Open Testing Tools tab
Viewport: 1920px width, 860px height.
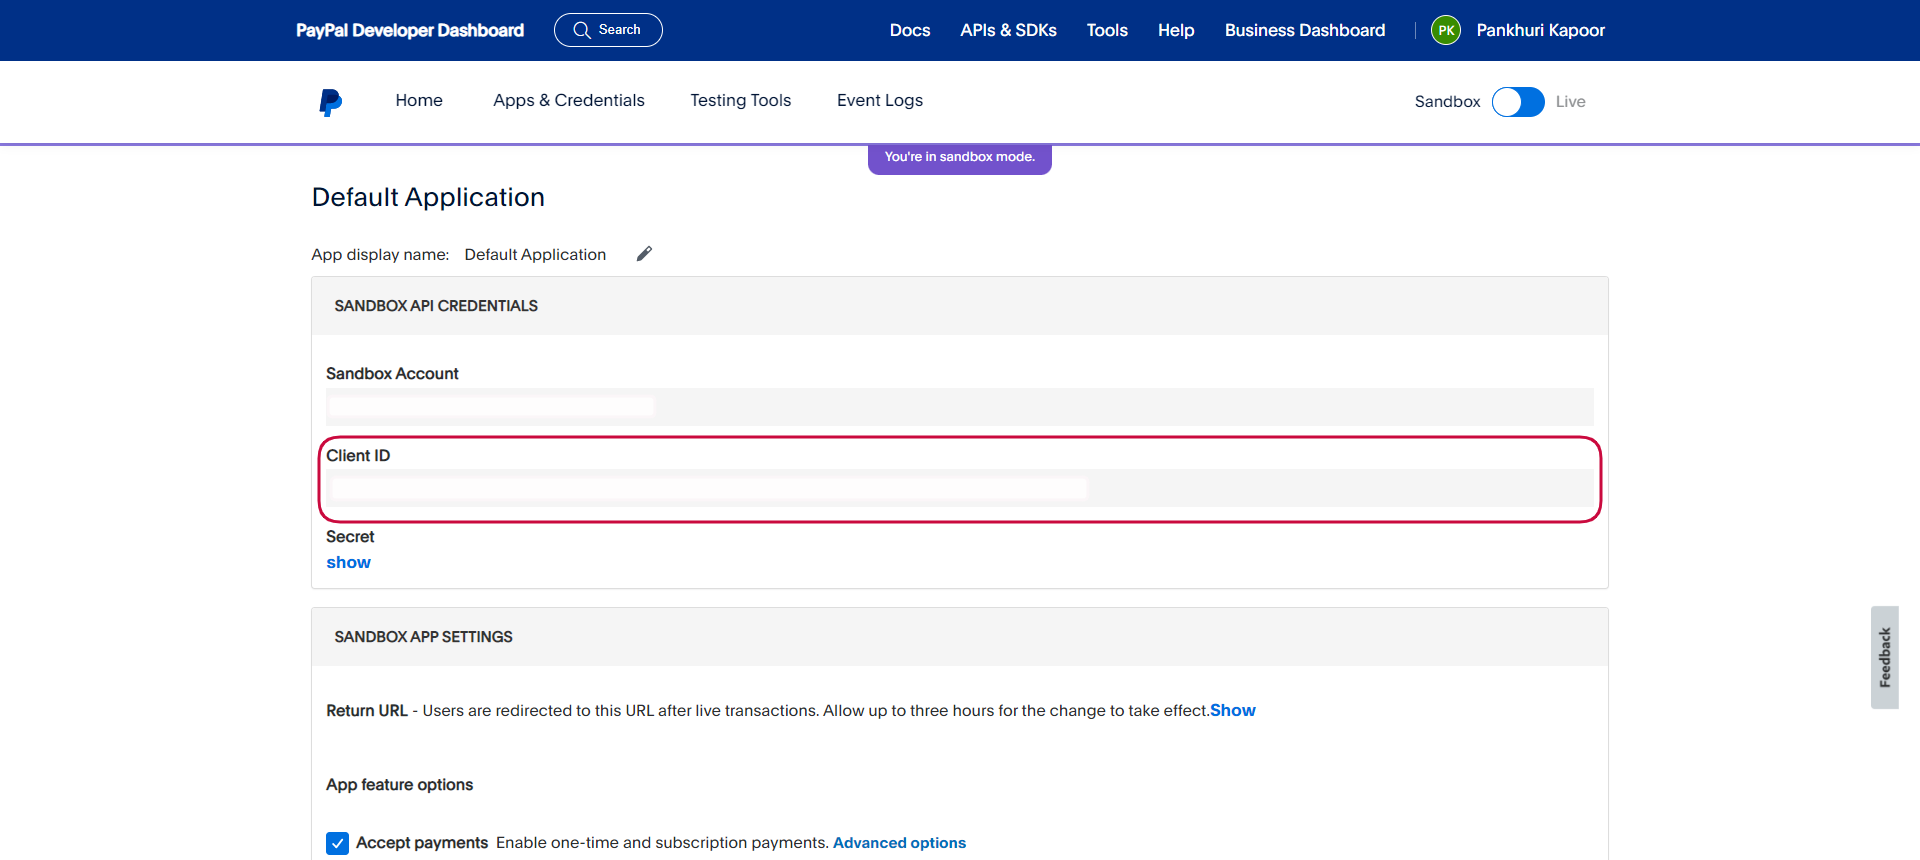[740, 100]
